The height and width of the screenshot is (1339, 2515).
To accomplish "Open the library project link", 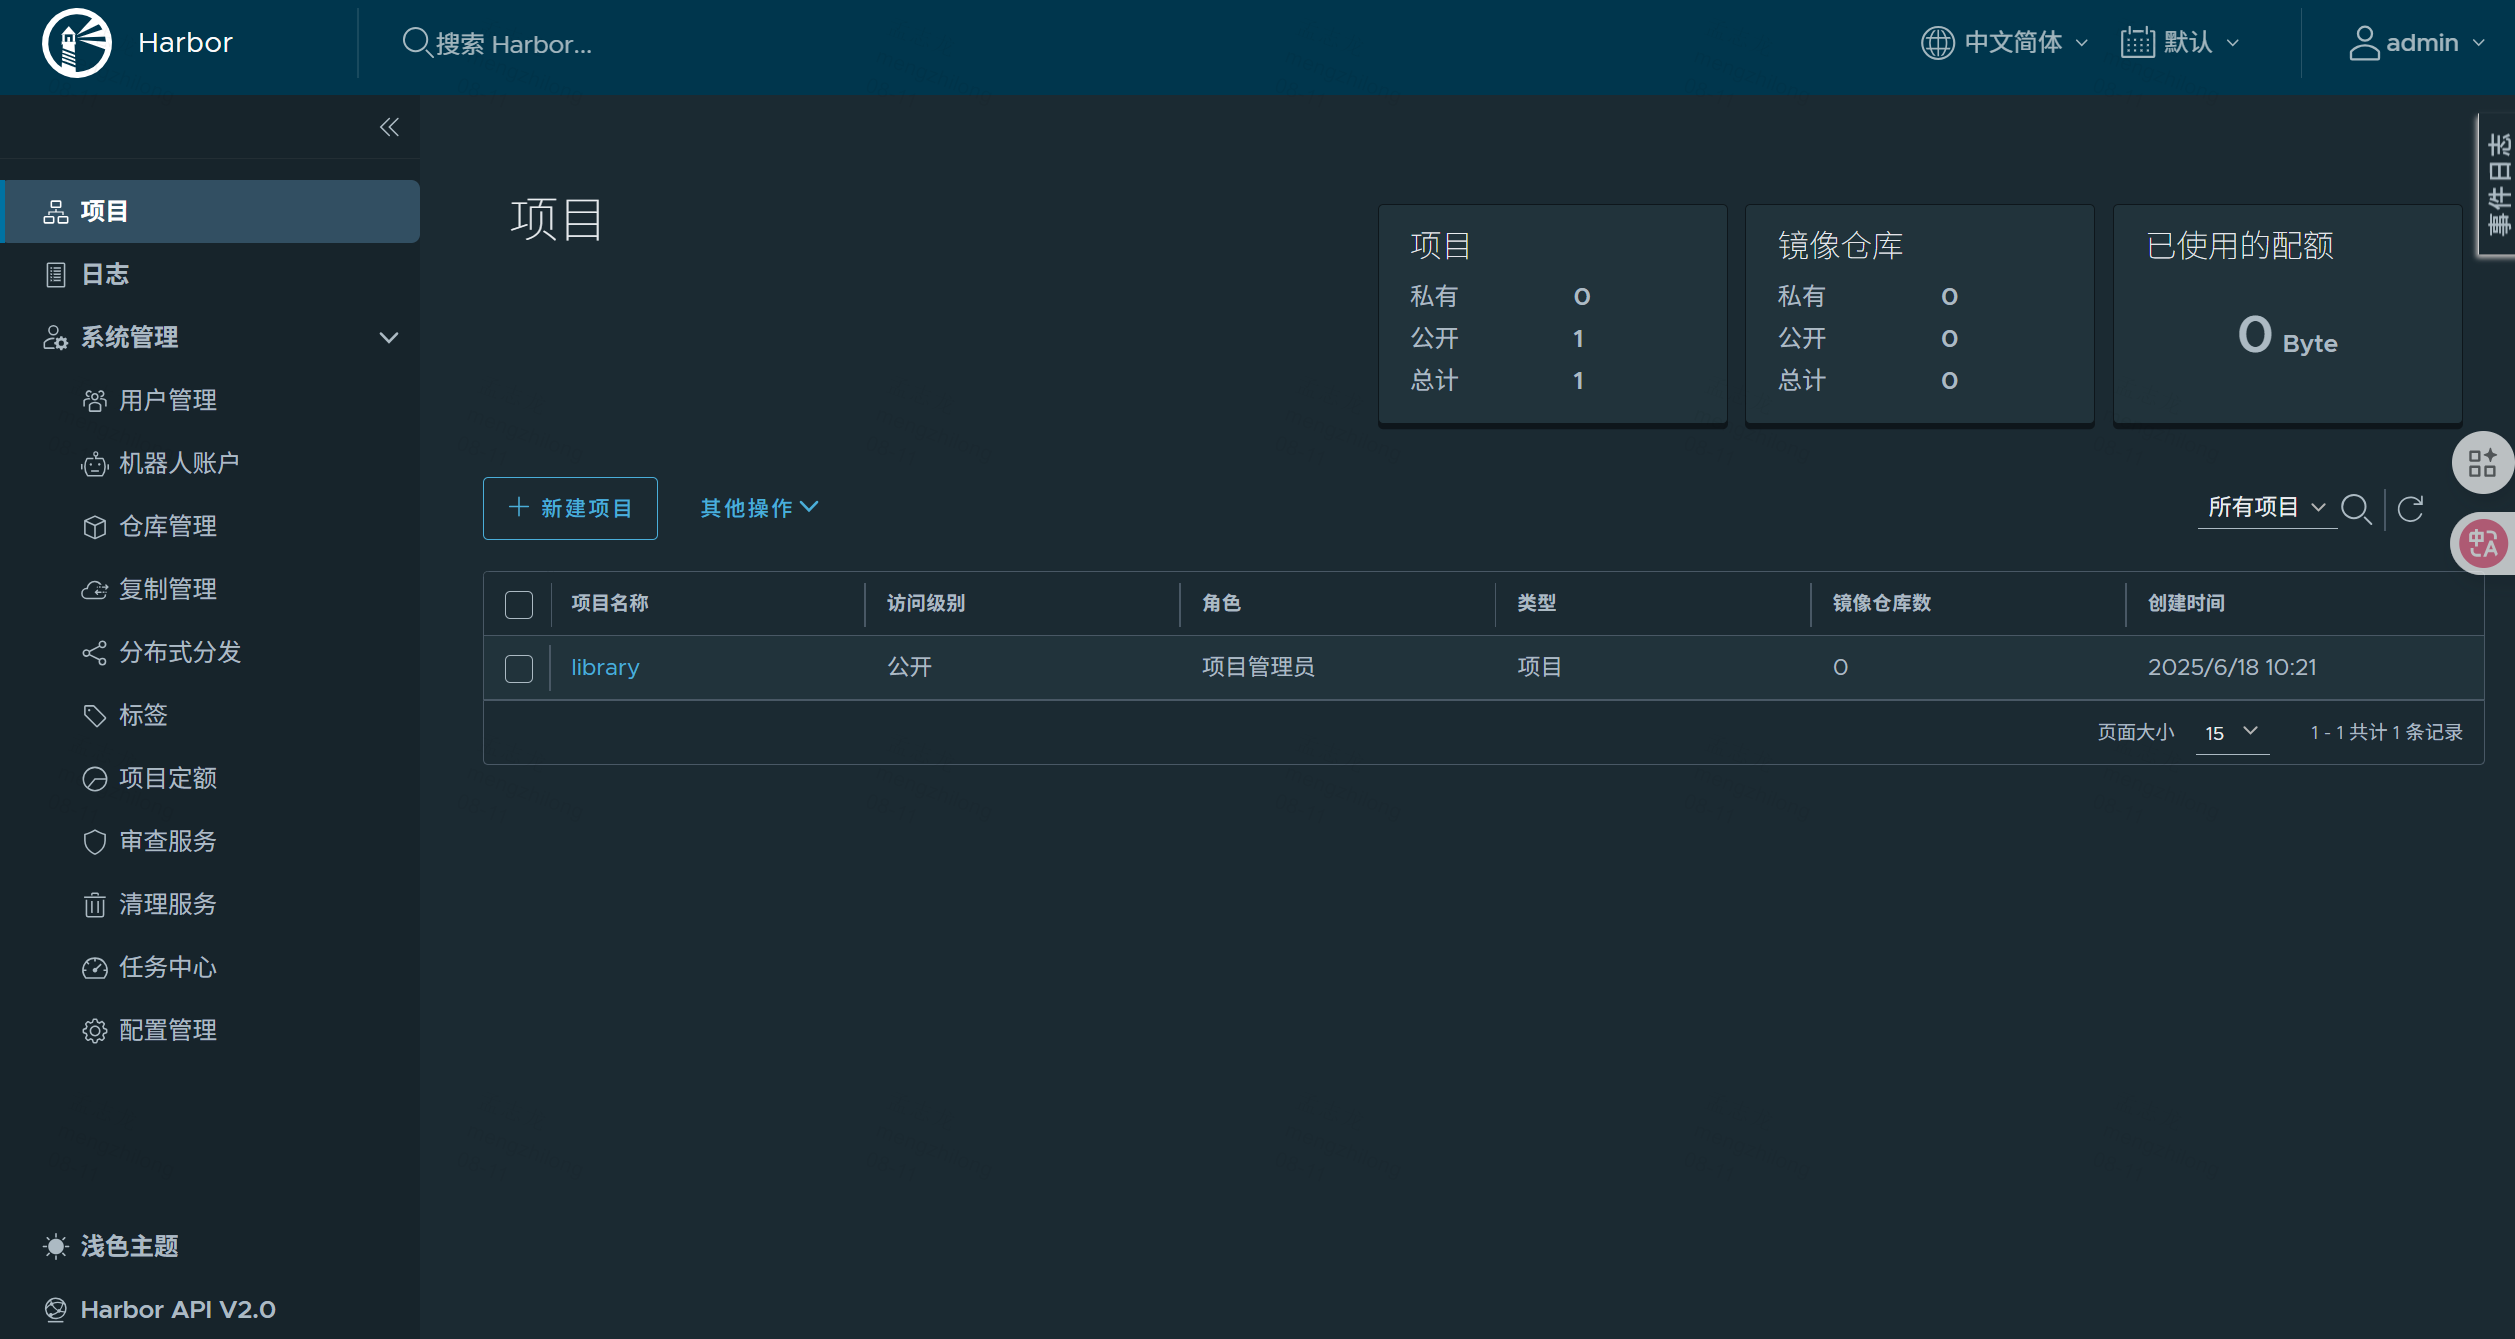I will [x=605, y=667].
